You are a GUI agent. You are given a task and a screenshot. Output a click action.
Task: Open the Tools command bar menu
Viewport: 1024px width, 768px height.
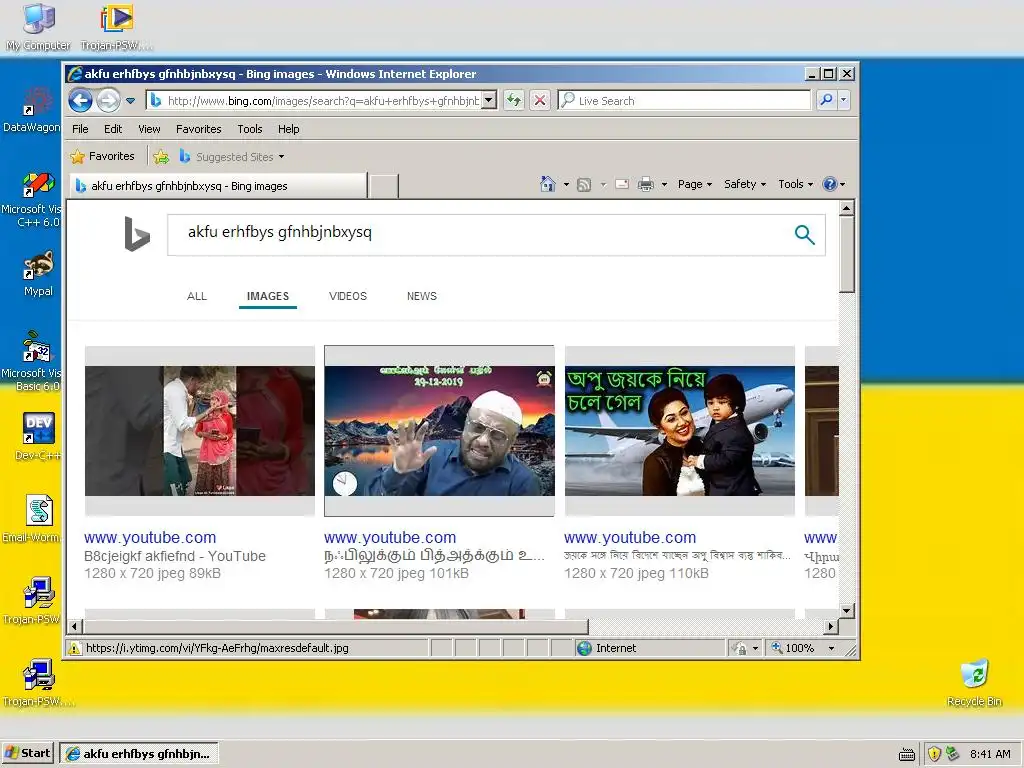click(795, 184)
